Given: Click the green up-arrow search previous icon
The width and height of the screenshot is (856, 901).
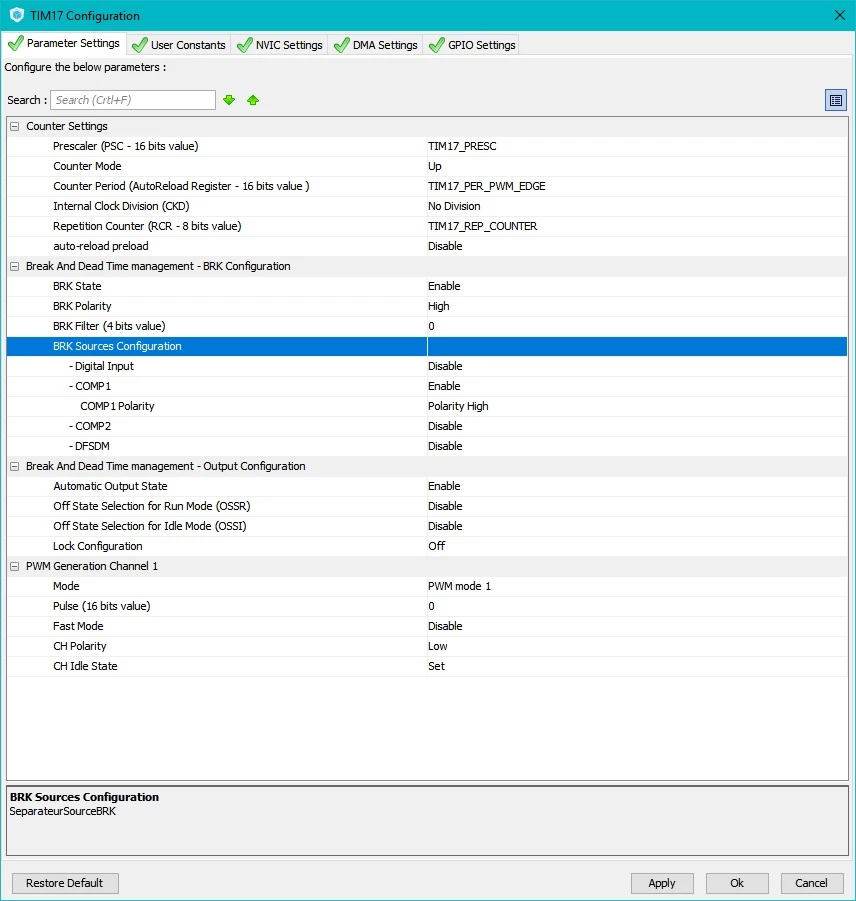Looking at the screenshot, I should click(x=253, y=100).
